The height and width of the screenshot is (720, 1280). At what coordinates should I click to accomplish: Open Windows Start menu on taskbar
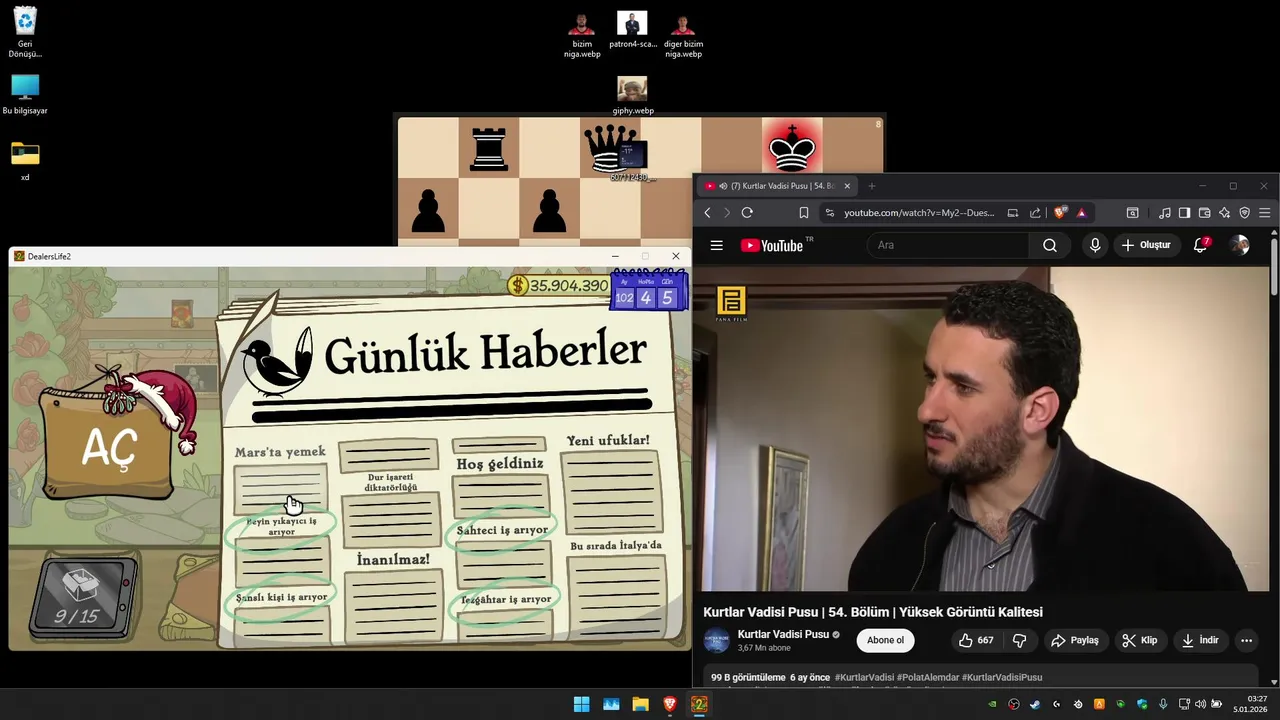[x=581, y=704]
